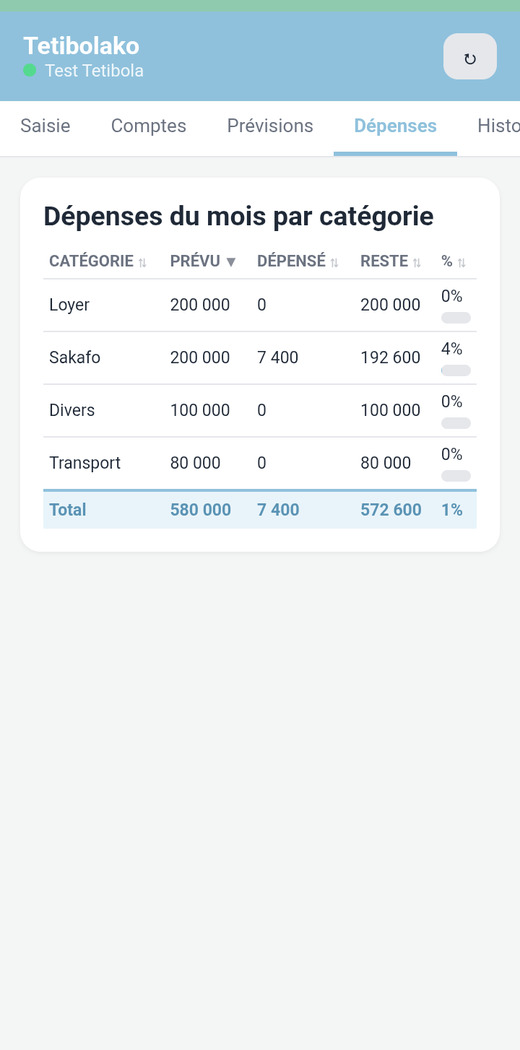Click the Divers category row
Screen dimensions: 520x1050
260,410
